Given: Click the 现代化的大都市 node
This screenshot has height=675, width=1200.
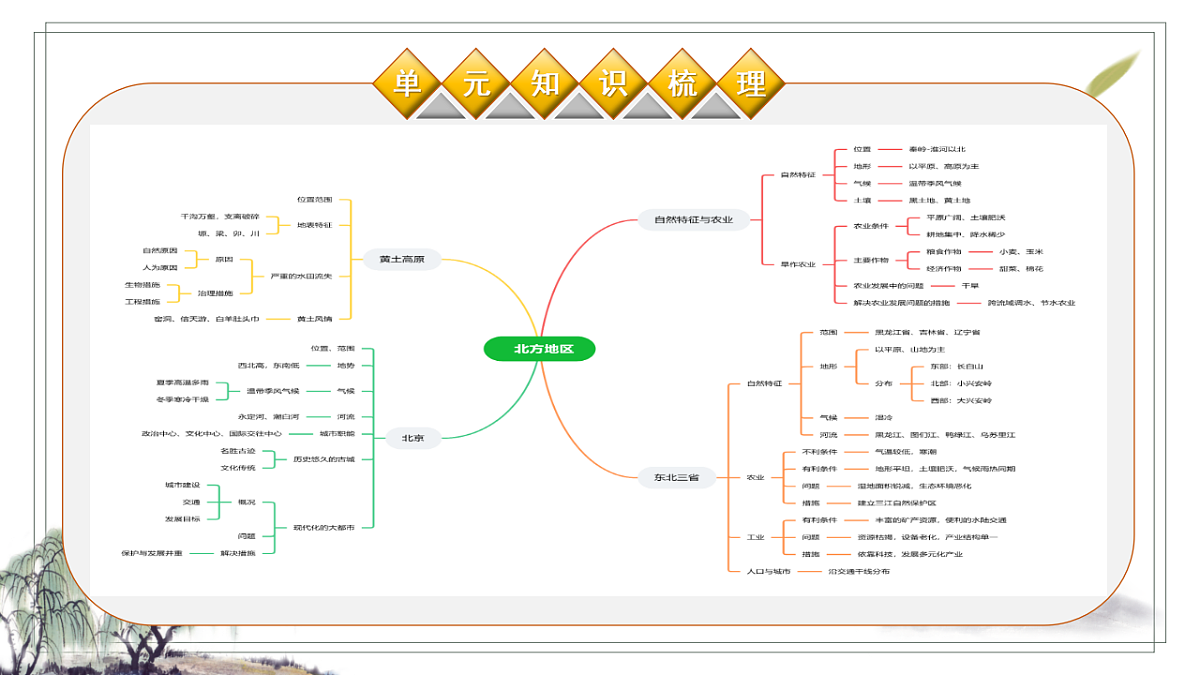Looking at the screenshot, I should click(324, 527).
